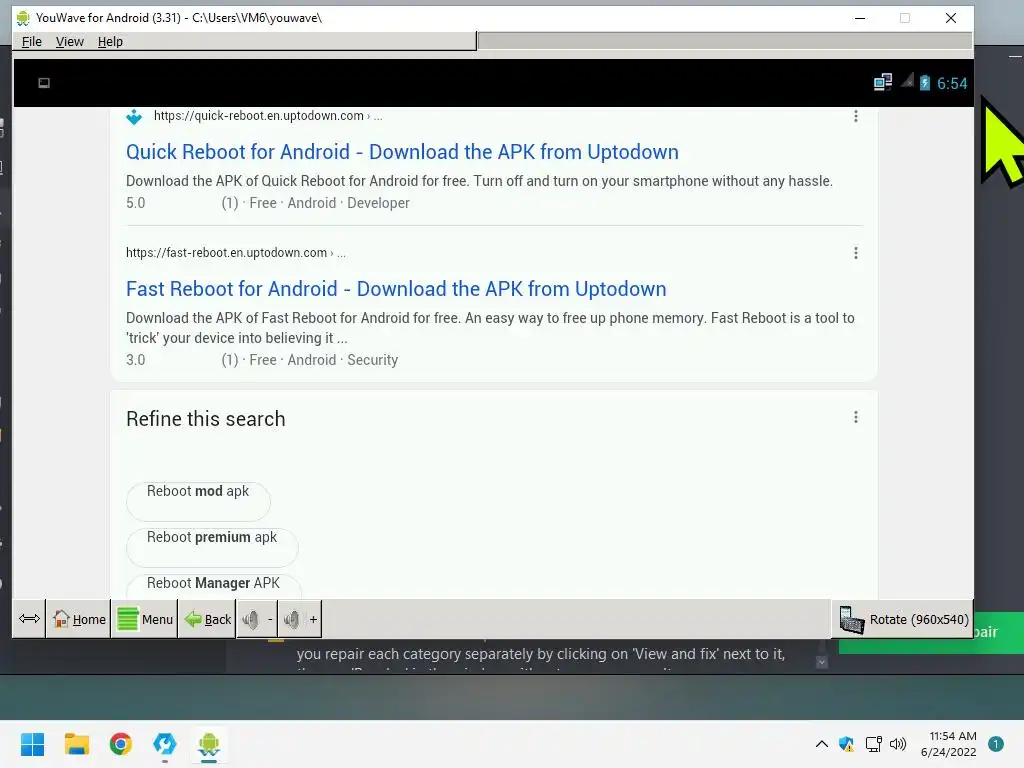
Task: Open the taskbar clock showing 11:54 AM
Action: [949, 744]
